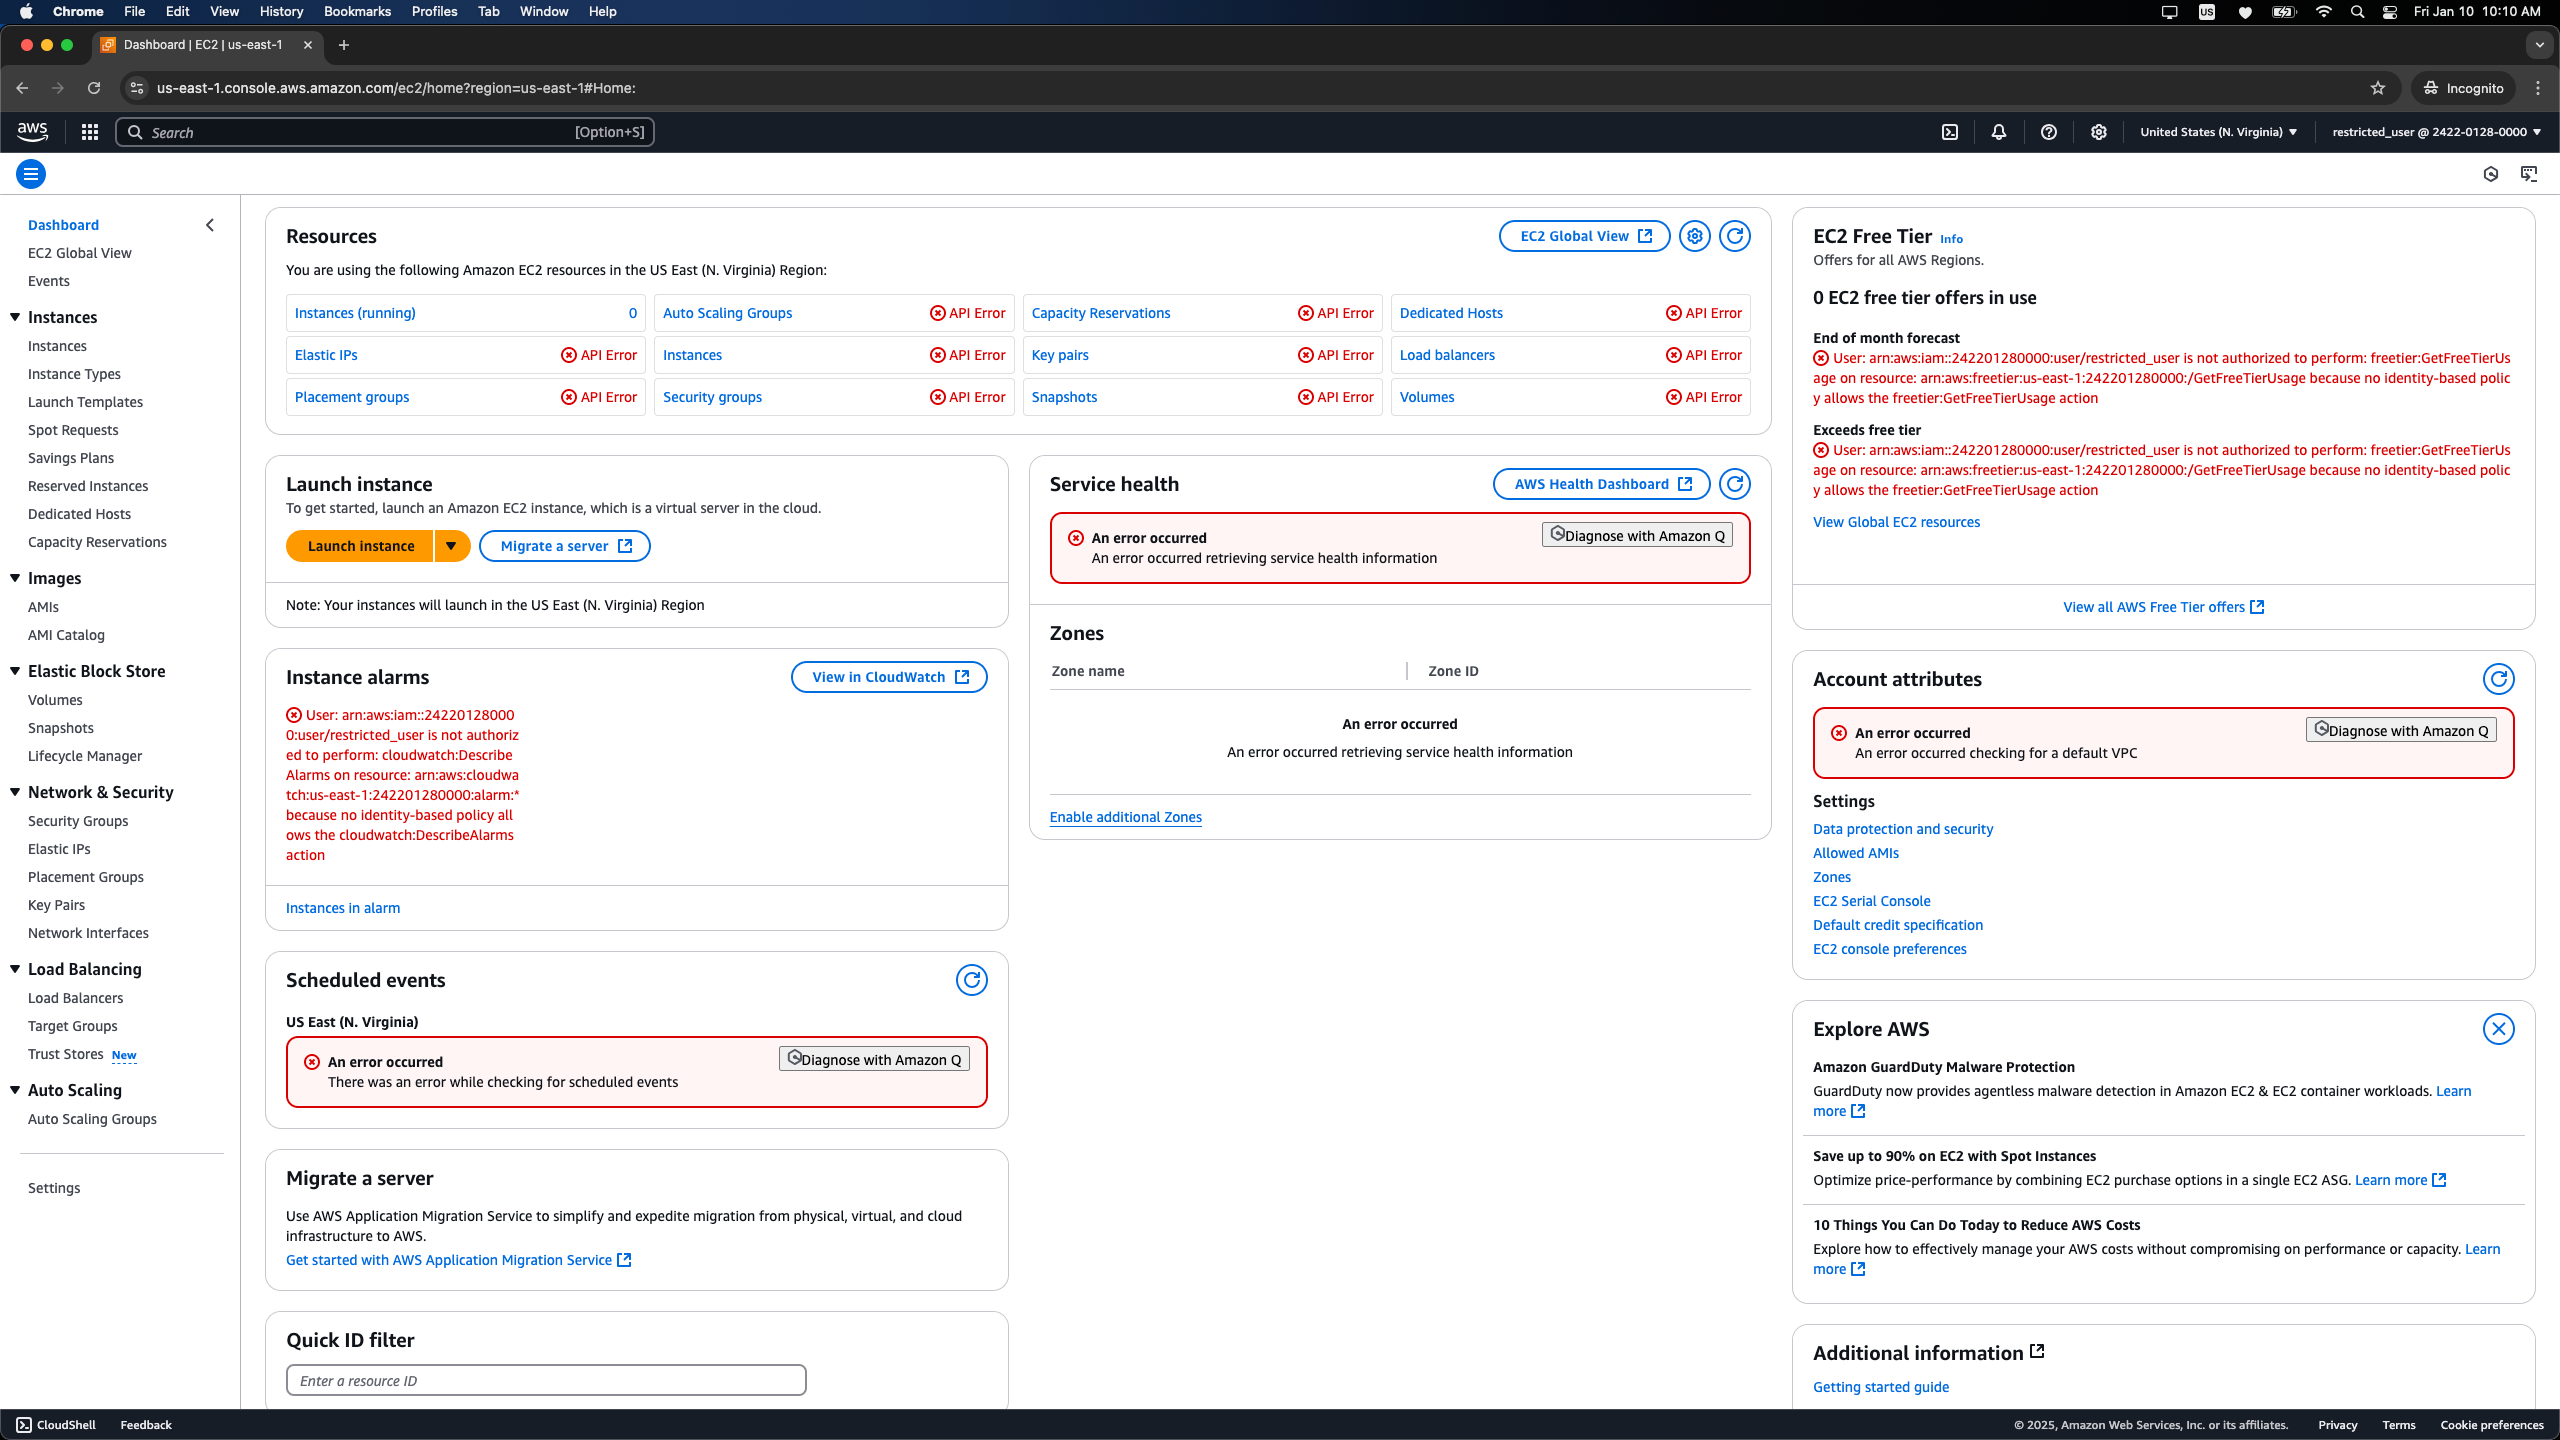Collapse the Instances sidebar section

click(x=15, y=317)
